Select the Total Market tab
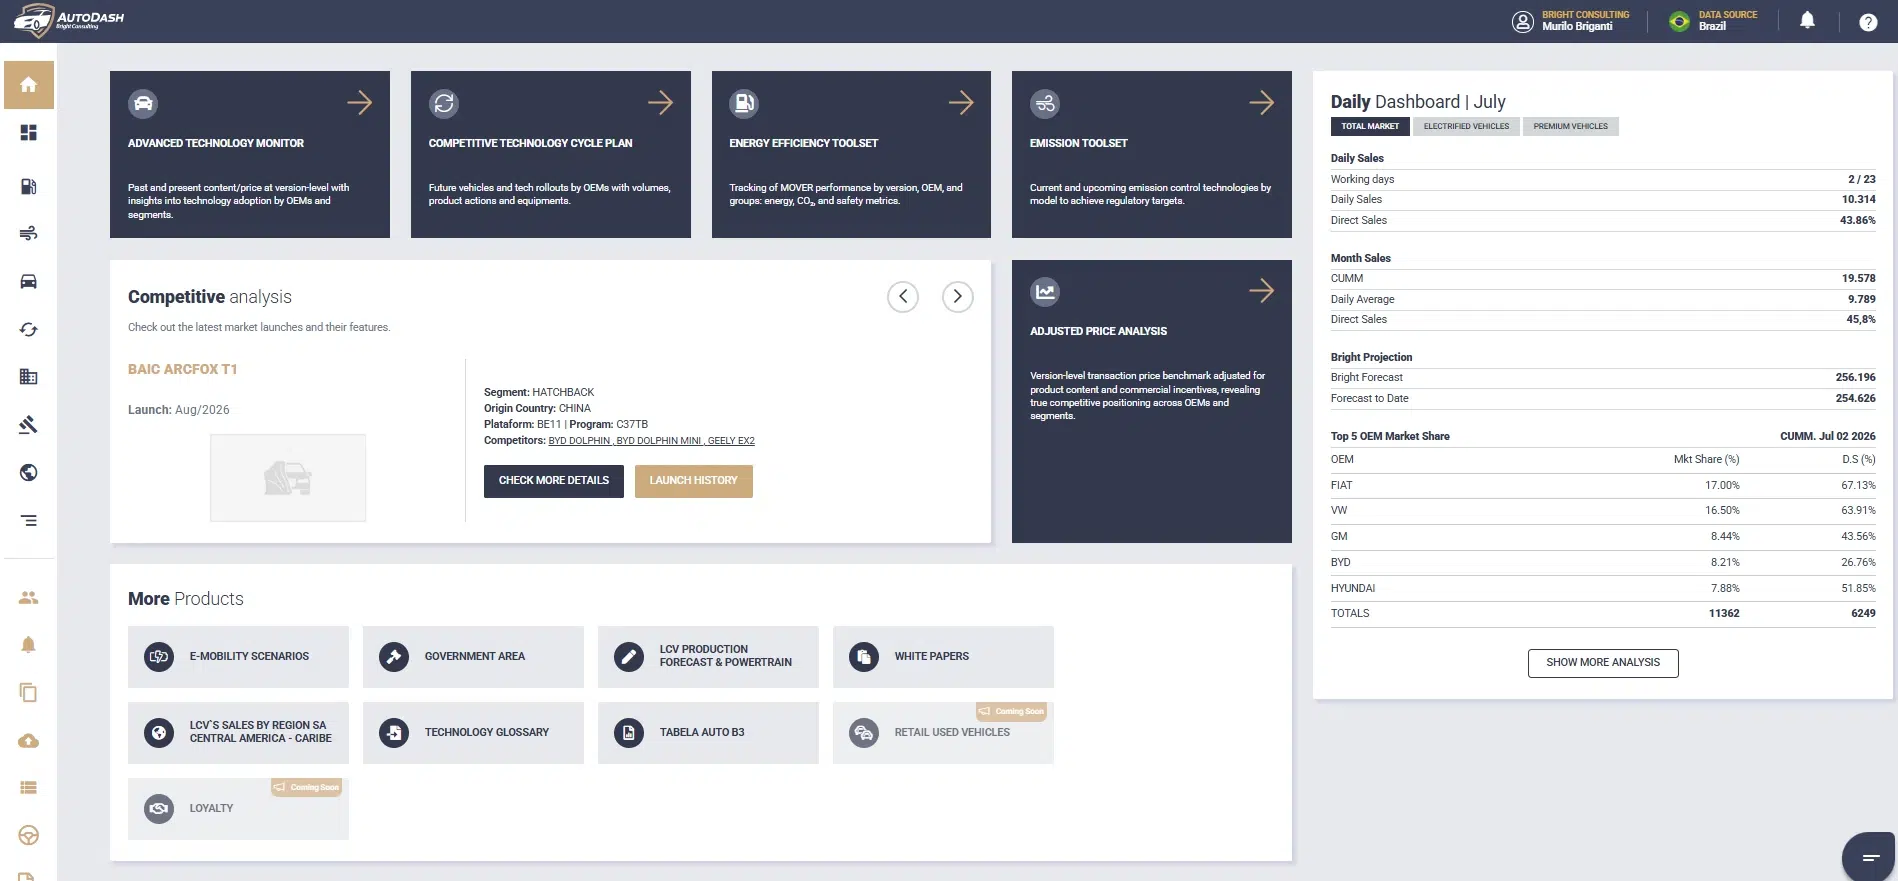This screenshot has width=1898, height=881. click(x=1370, y=126)
